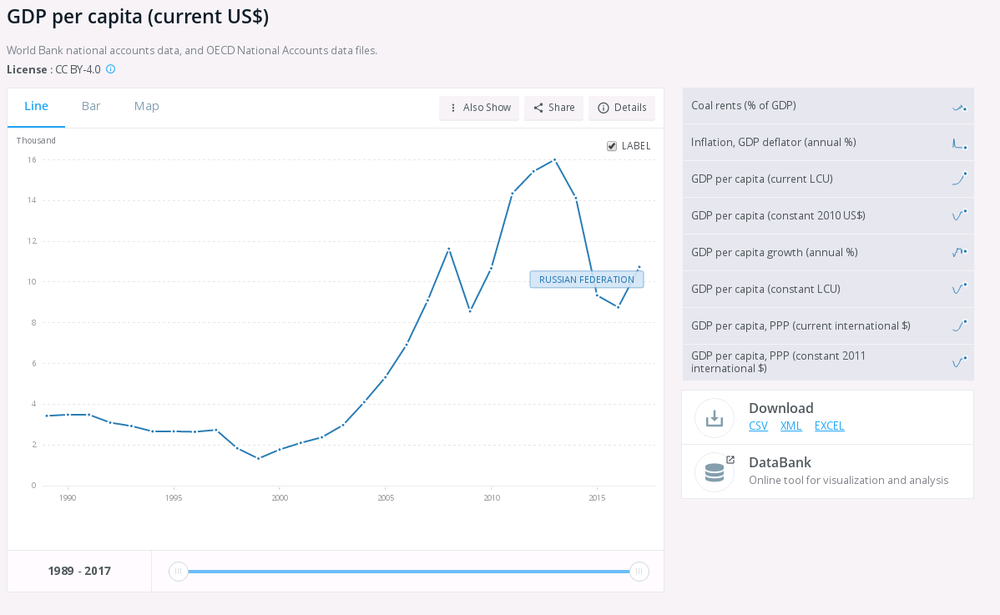Click the Russian Federation label on the chart
The image size is (1000, 615).
coord(586,280)
